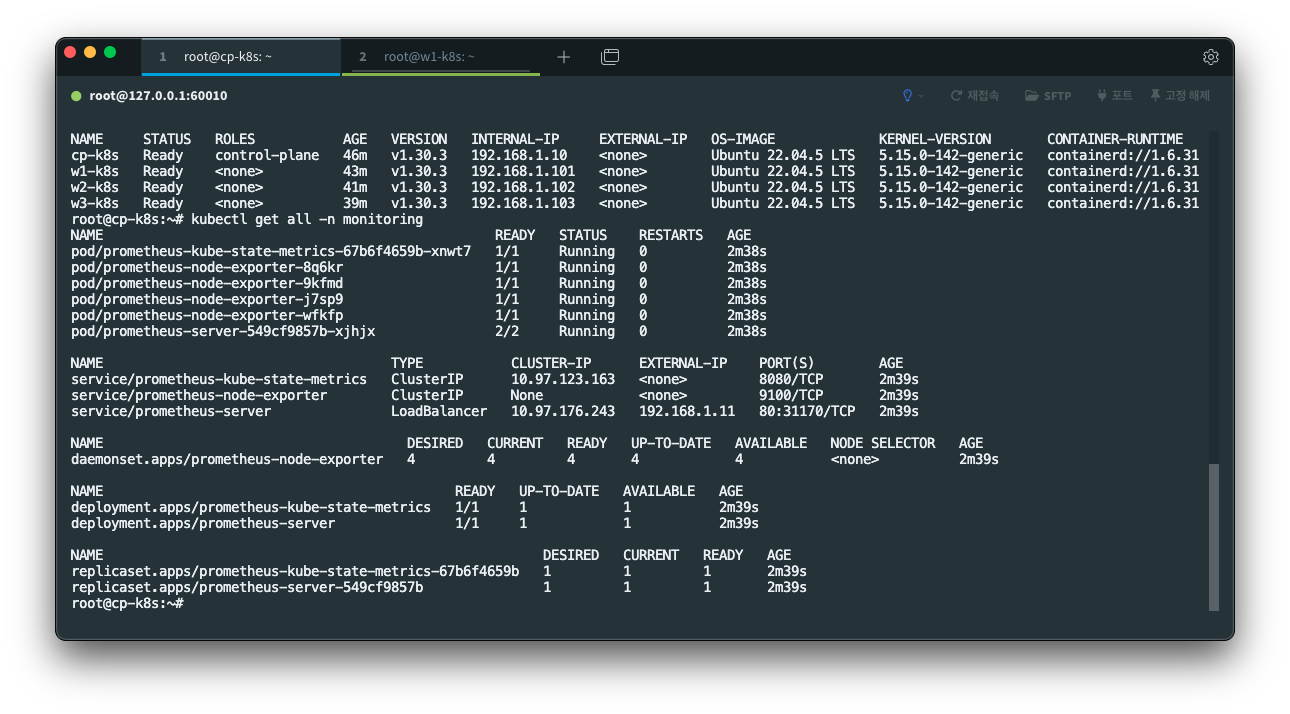Click the cp-k8s node name

pos(95,155)
